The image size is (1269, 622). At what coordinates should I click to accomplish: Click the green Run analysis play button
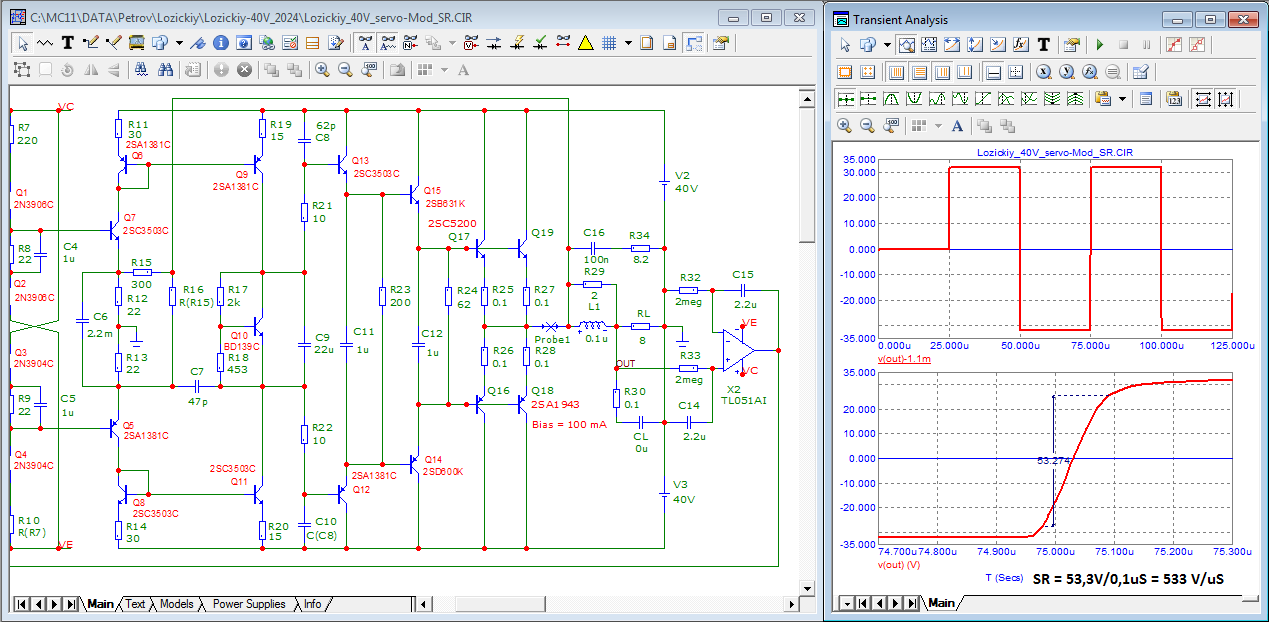point(1100,45)
